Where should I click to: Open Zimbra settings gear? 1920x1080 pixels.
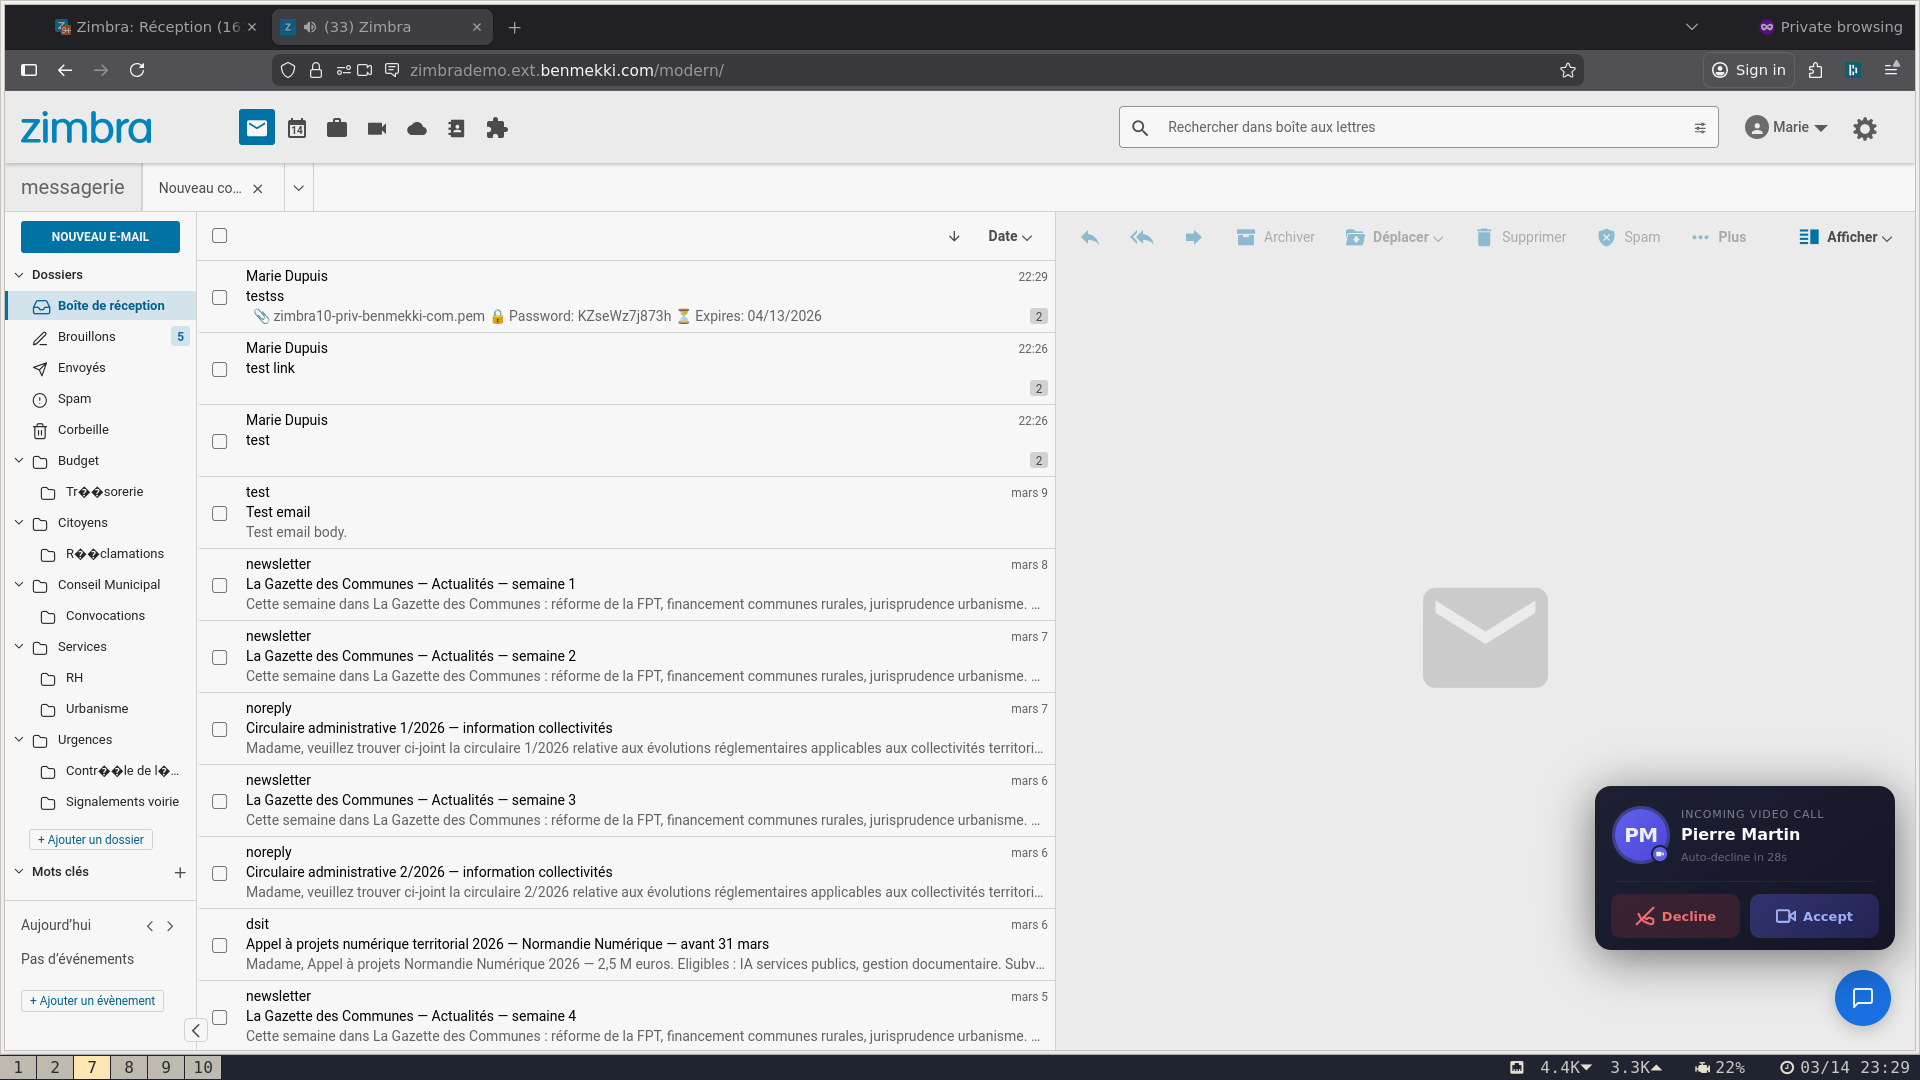pos(1865,129)
